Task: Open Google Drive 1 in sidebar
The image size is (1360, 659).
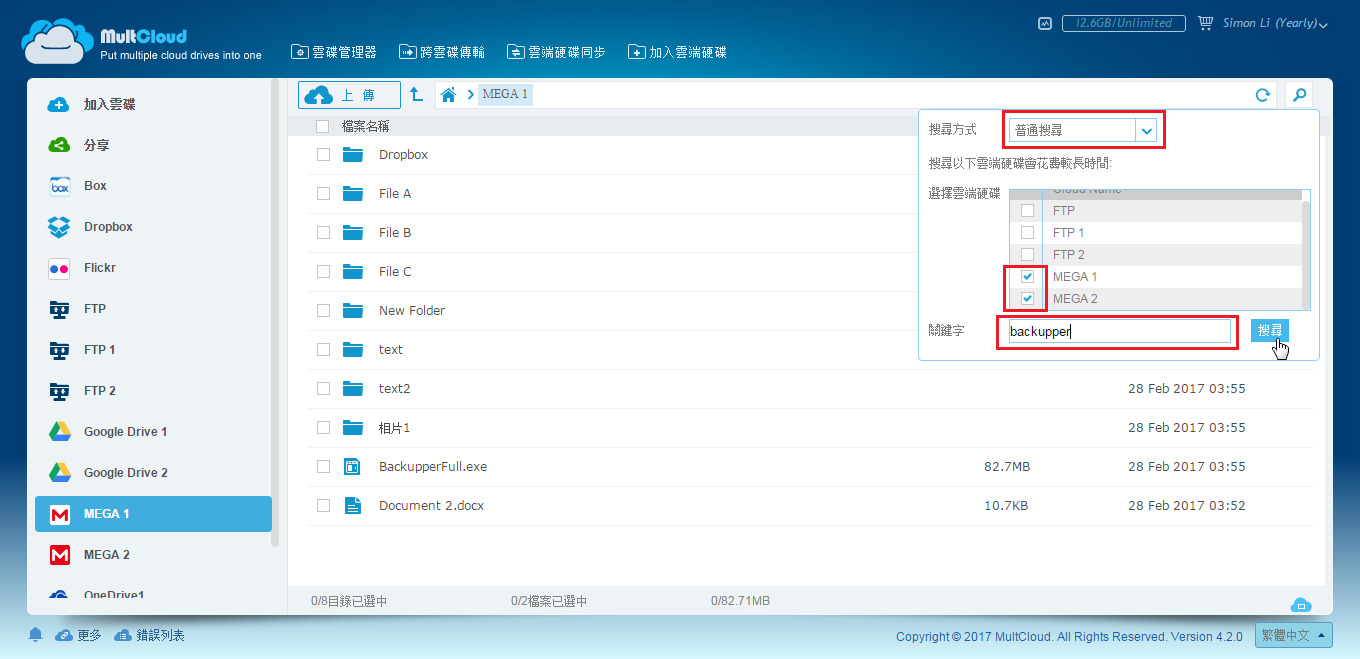Action: [x=153, y=432]
